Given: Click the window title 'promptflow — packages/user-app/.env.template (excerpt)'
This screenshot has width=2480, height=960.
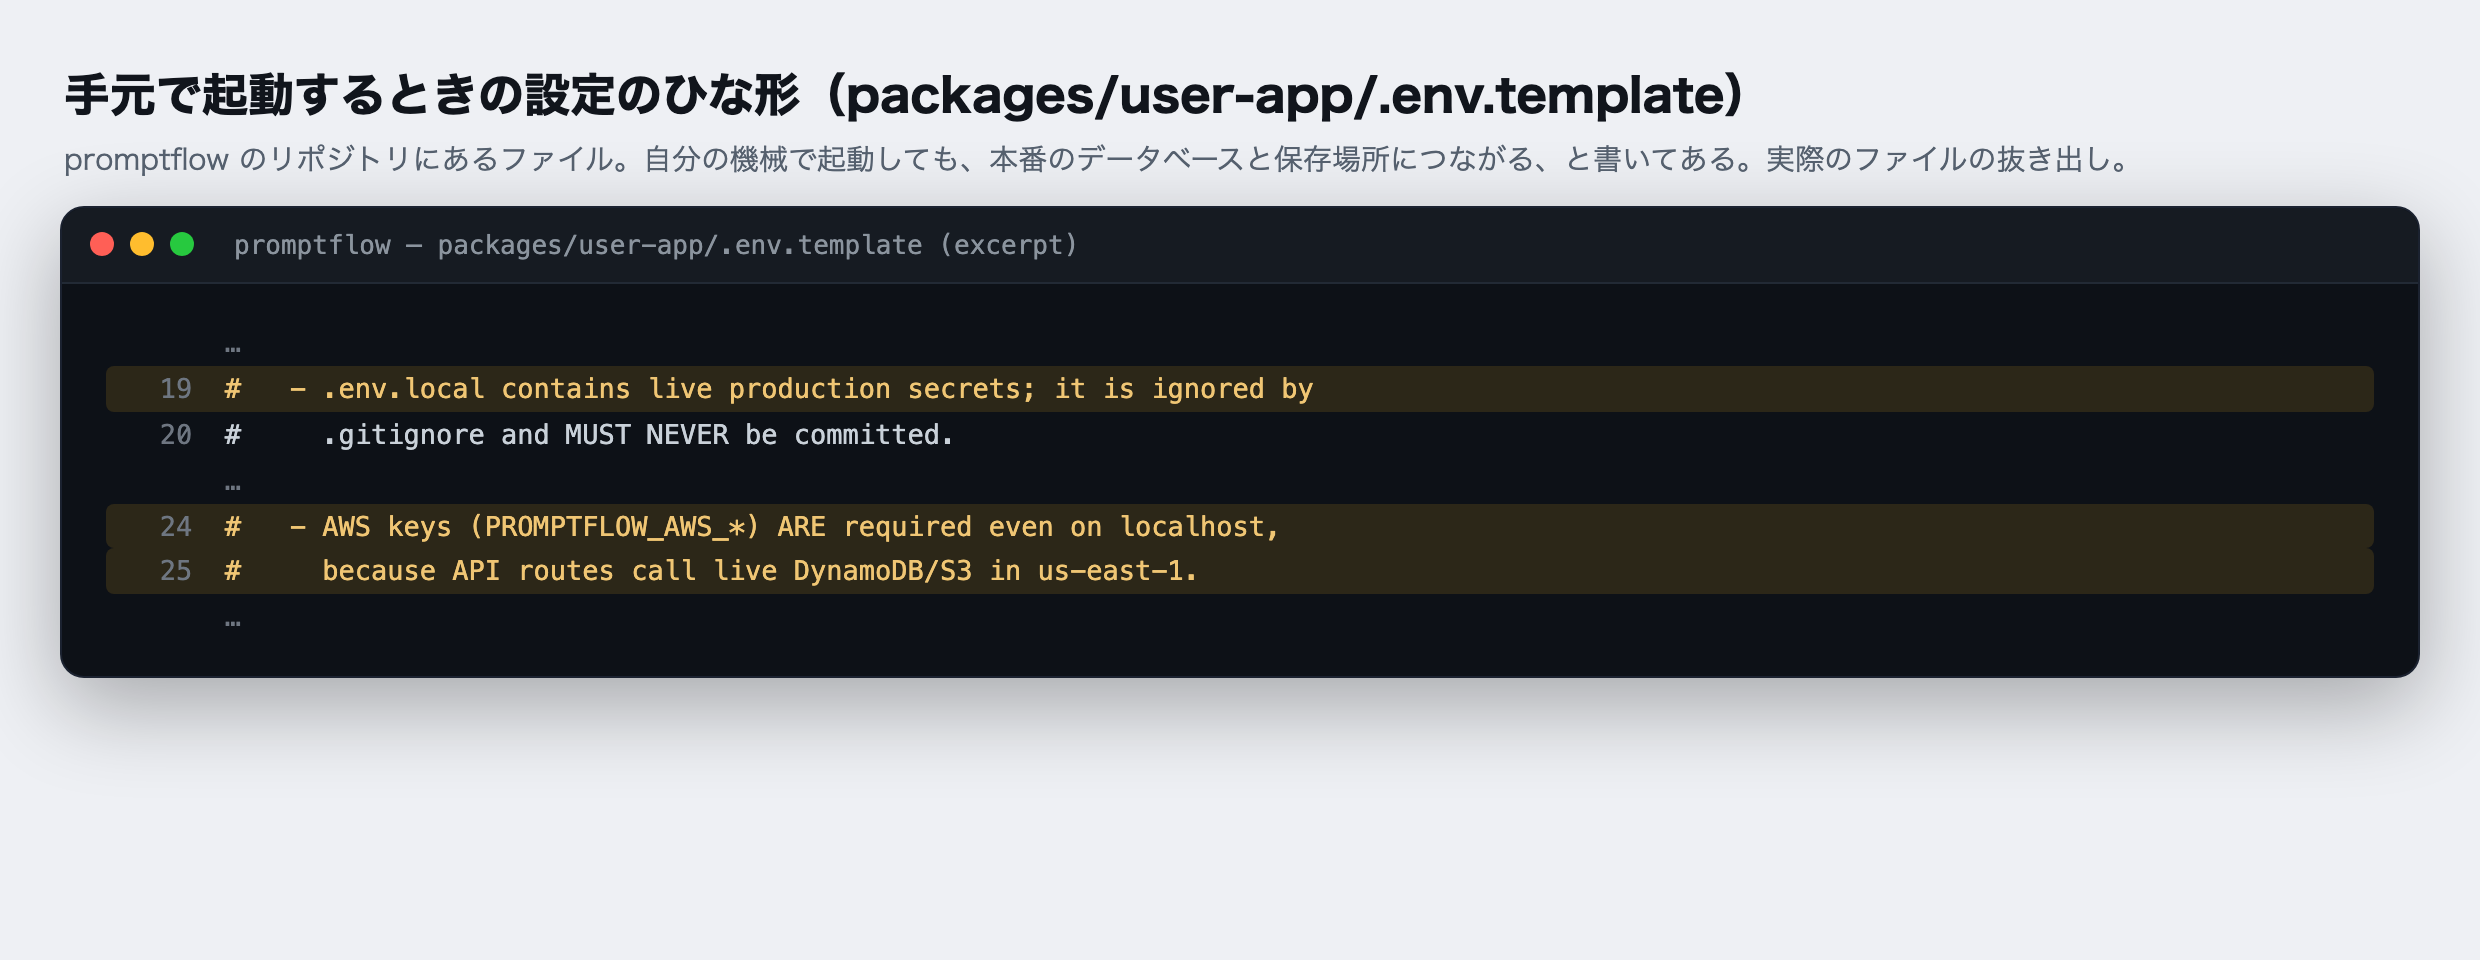Looking at the screenshot, I should click(x=655, y=245).
